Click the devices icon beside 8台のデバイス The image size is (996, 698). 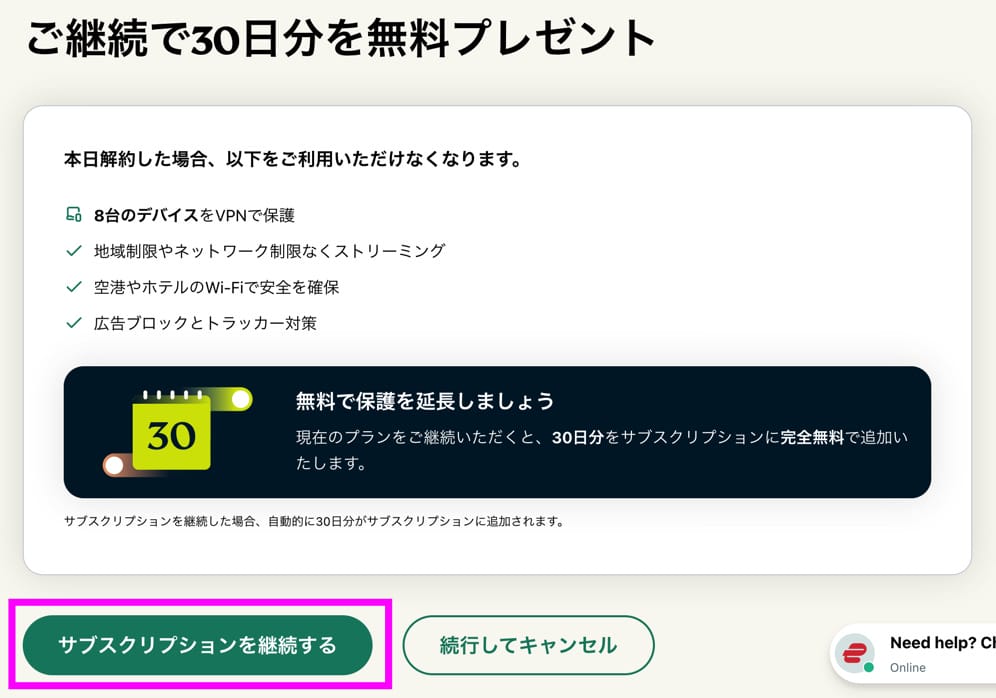[73, 215]
